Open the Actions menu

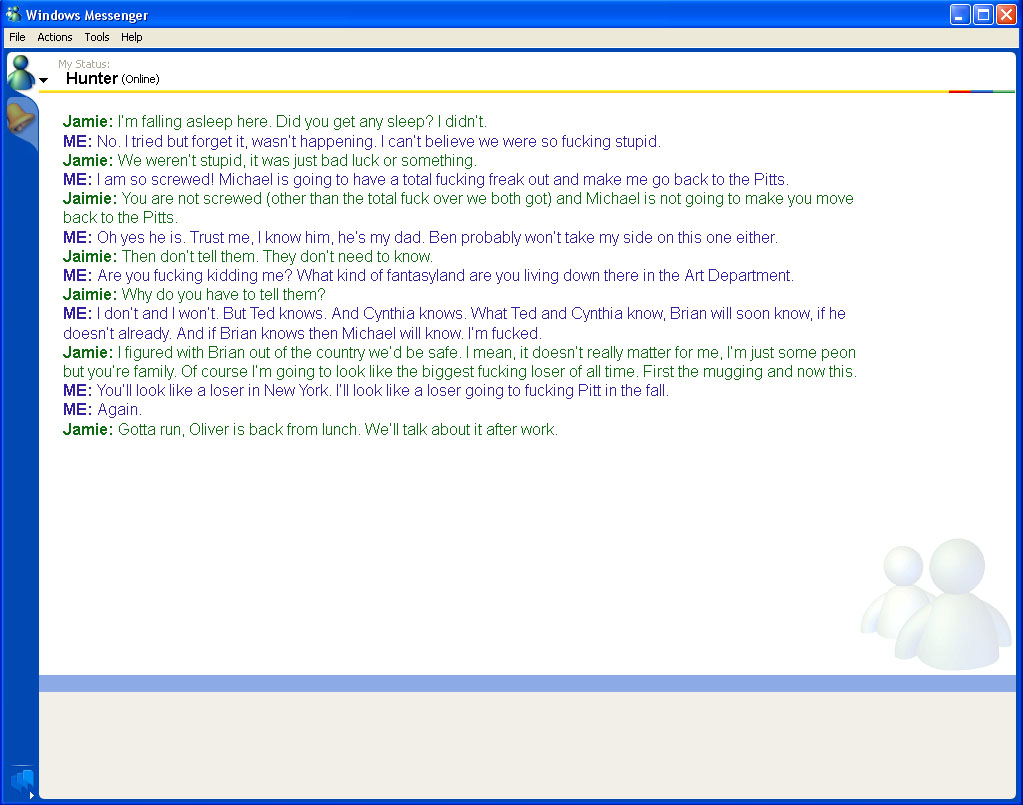click(55, 37)
